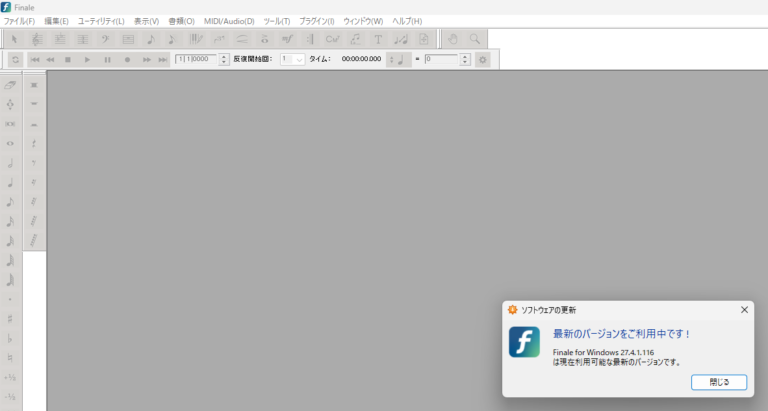Click the Record button in playback controls

point(127,60)
